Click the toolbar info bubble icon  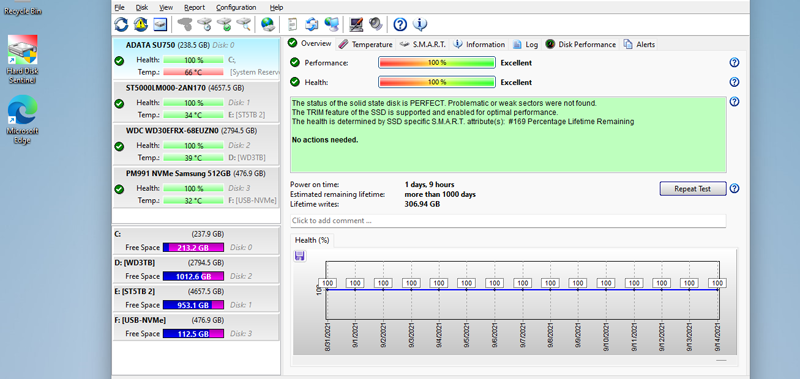coord(420,24)
